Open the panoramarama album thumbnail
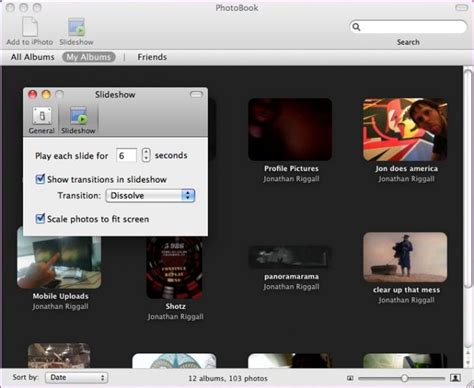The image size is (474, 388). 290,257
